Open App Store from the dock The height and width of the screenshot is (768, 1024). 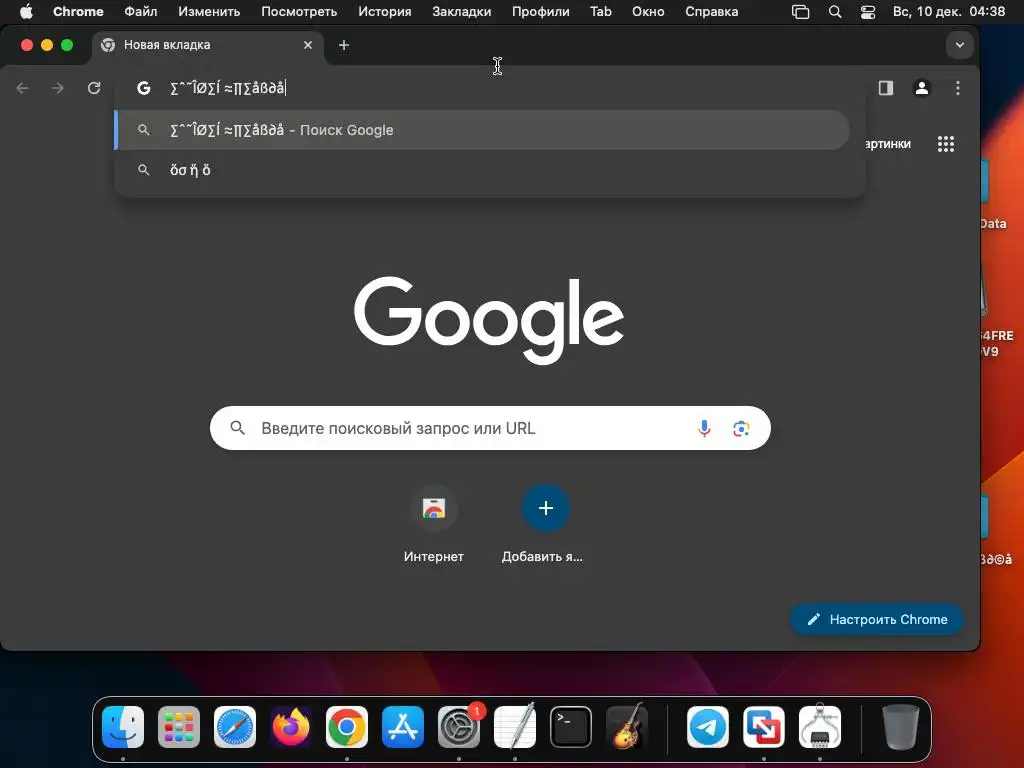[x=403, y=727]
